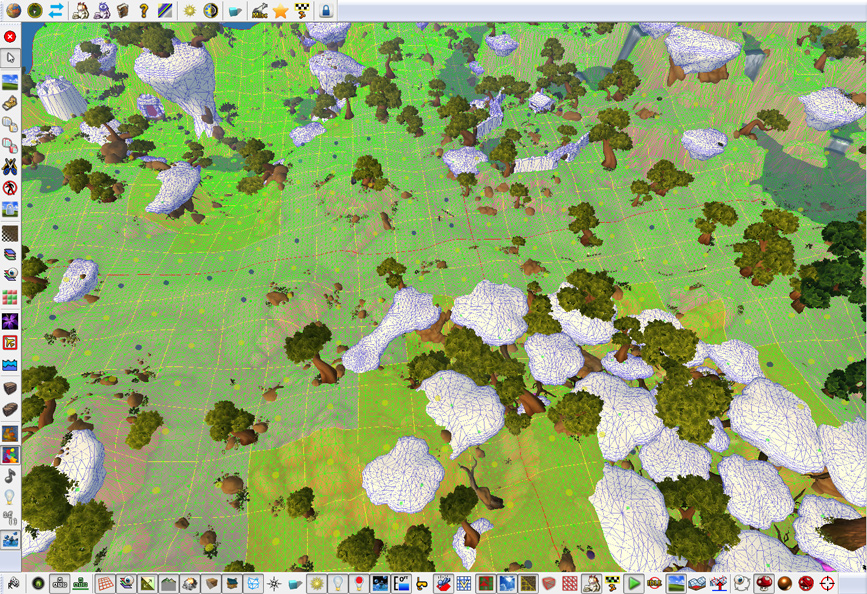
Task: Toggle the white light bulb button
Action: click(x=338, y=583)
